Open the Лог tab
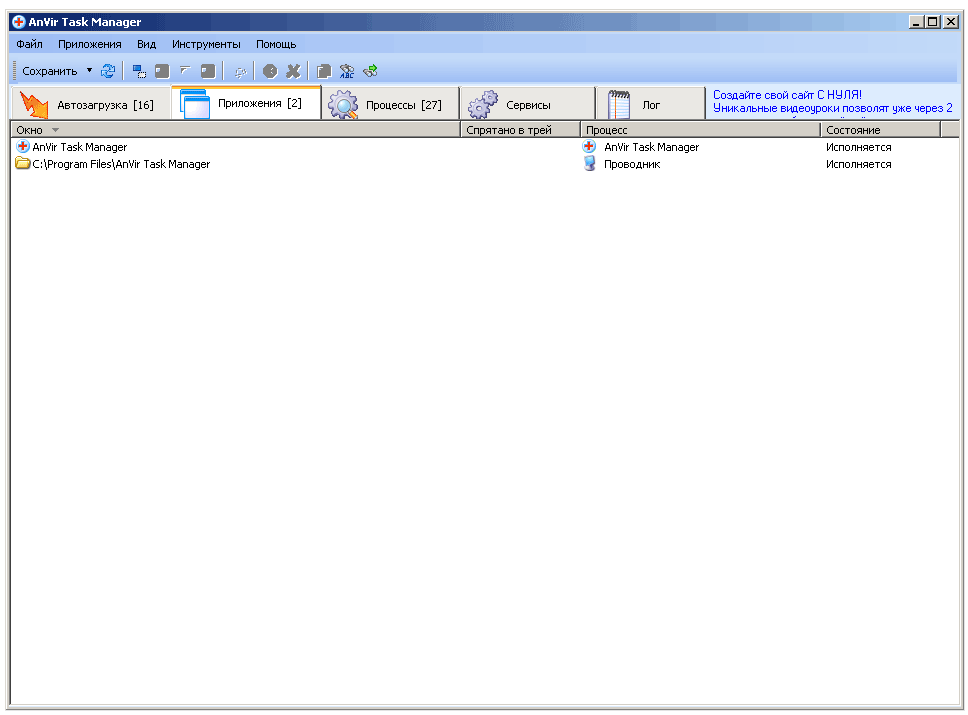 click(x=650, y=104)
